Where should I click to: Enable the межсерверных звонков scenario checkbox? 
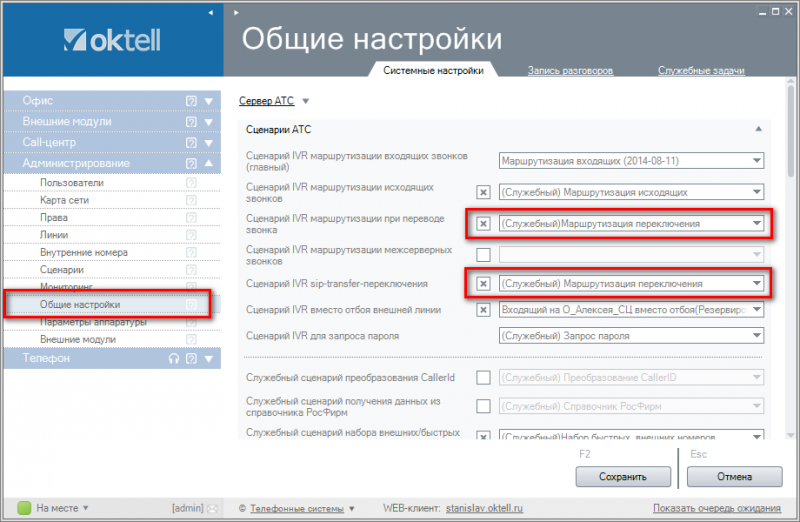point(483,254)
